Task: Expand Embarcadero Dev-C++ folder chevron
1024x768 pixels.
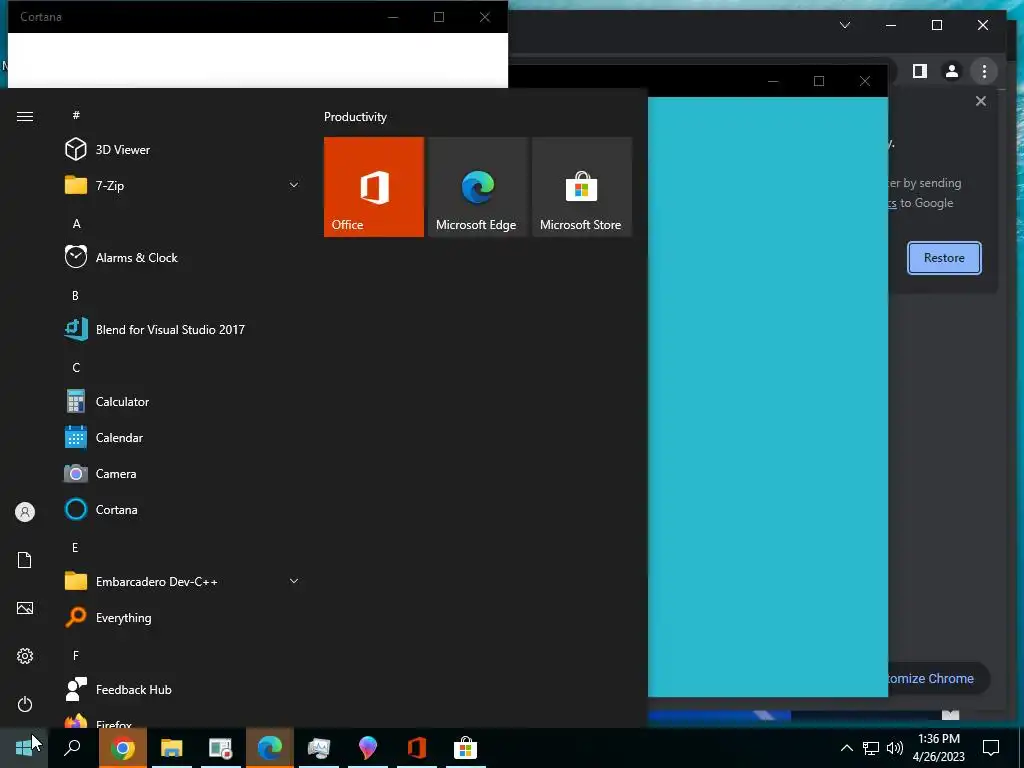Action: tap(294, 581)
